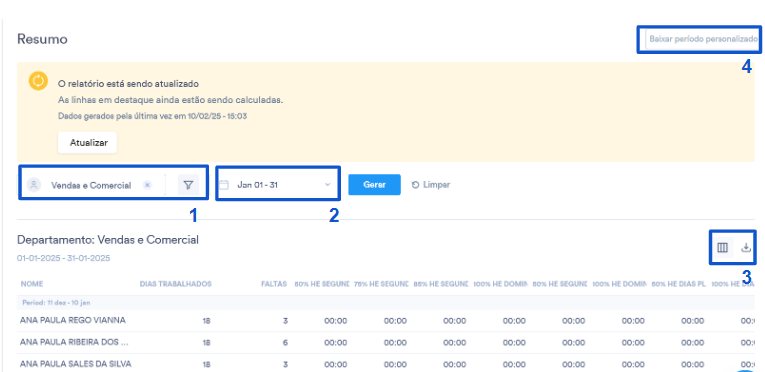Click the person icon in department filter

pos(34,185)
